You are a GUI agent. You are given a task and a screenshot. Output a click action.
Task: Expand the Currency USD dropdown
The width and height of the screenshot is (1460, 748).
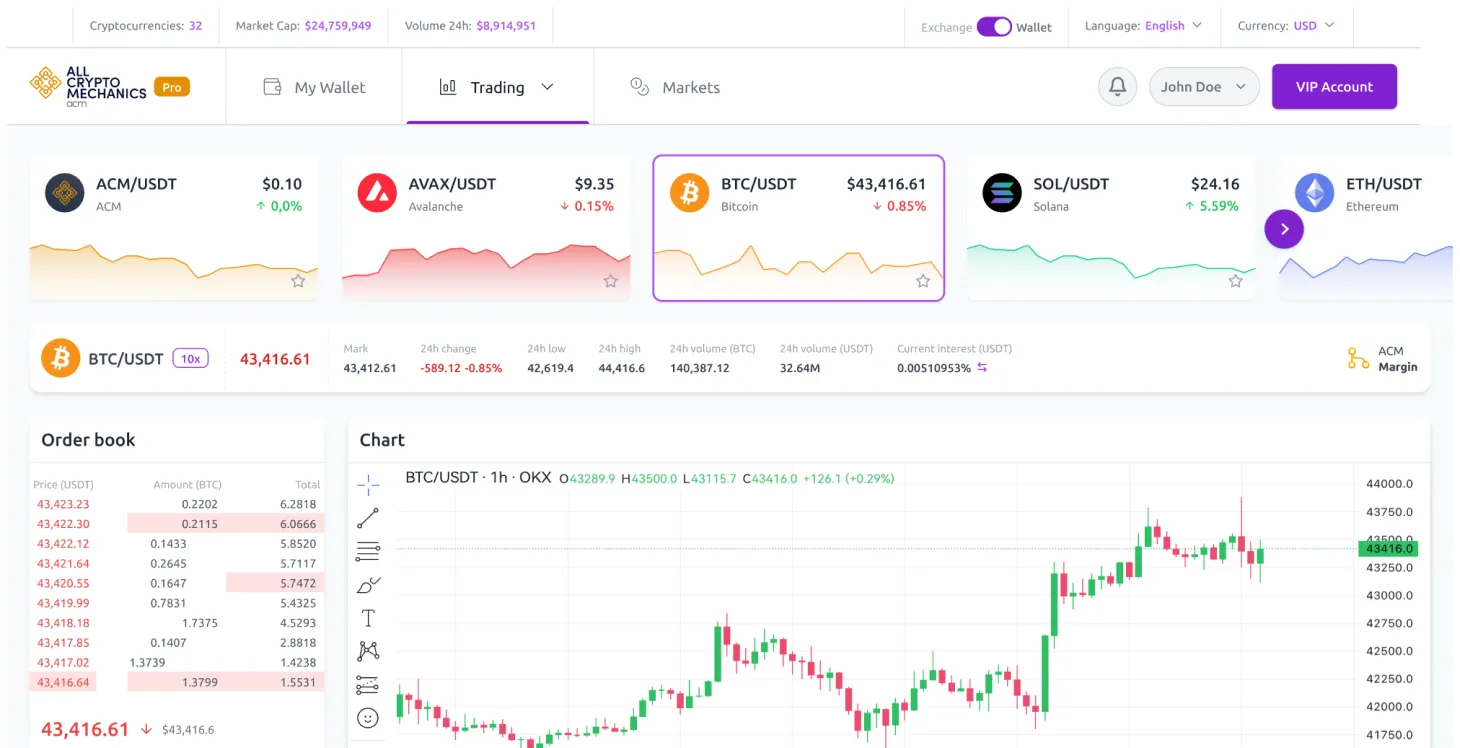pyautogui.click(x=1287, y=25)
